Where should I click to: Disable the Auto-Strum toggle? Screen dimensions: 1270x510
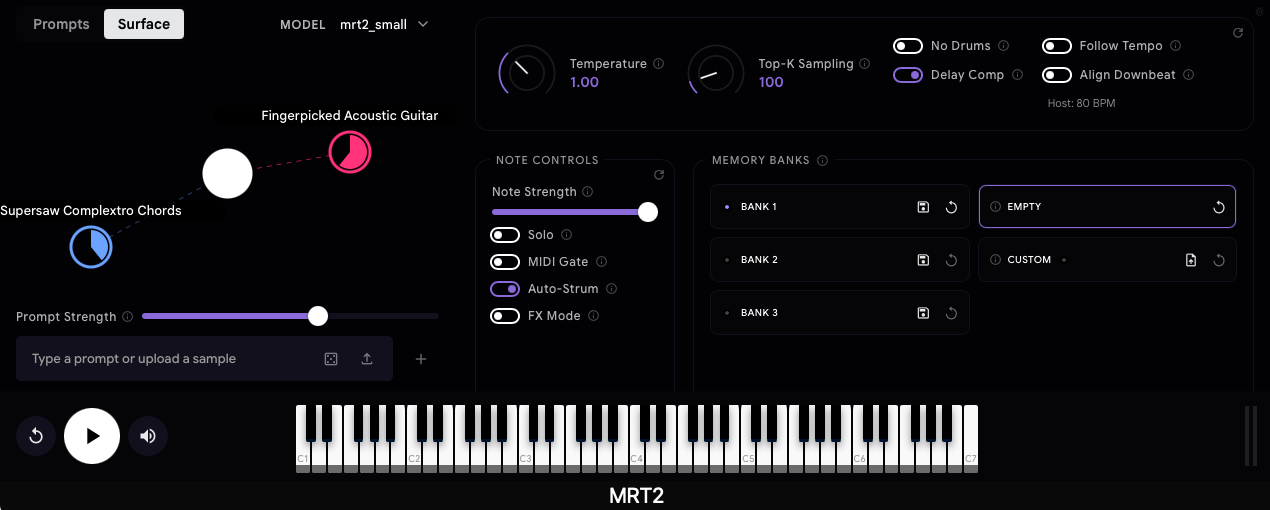point(505,289)
